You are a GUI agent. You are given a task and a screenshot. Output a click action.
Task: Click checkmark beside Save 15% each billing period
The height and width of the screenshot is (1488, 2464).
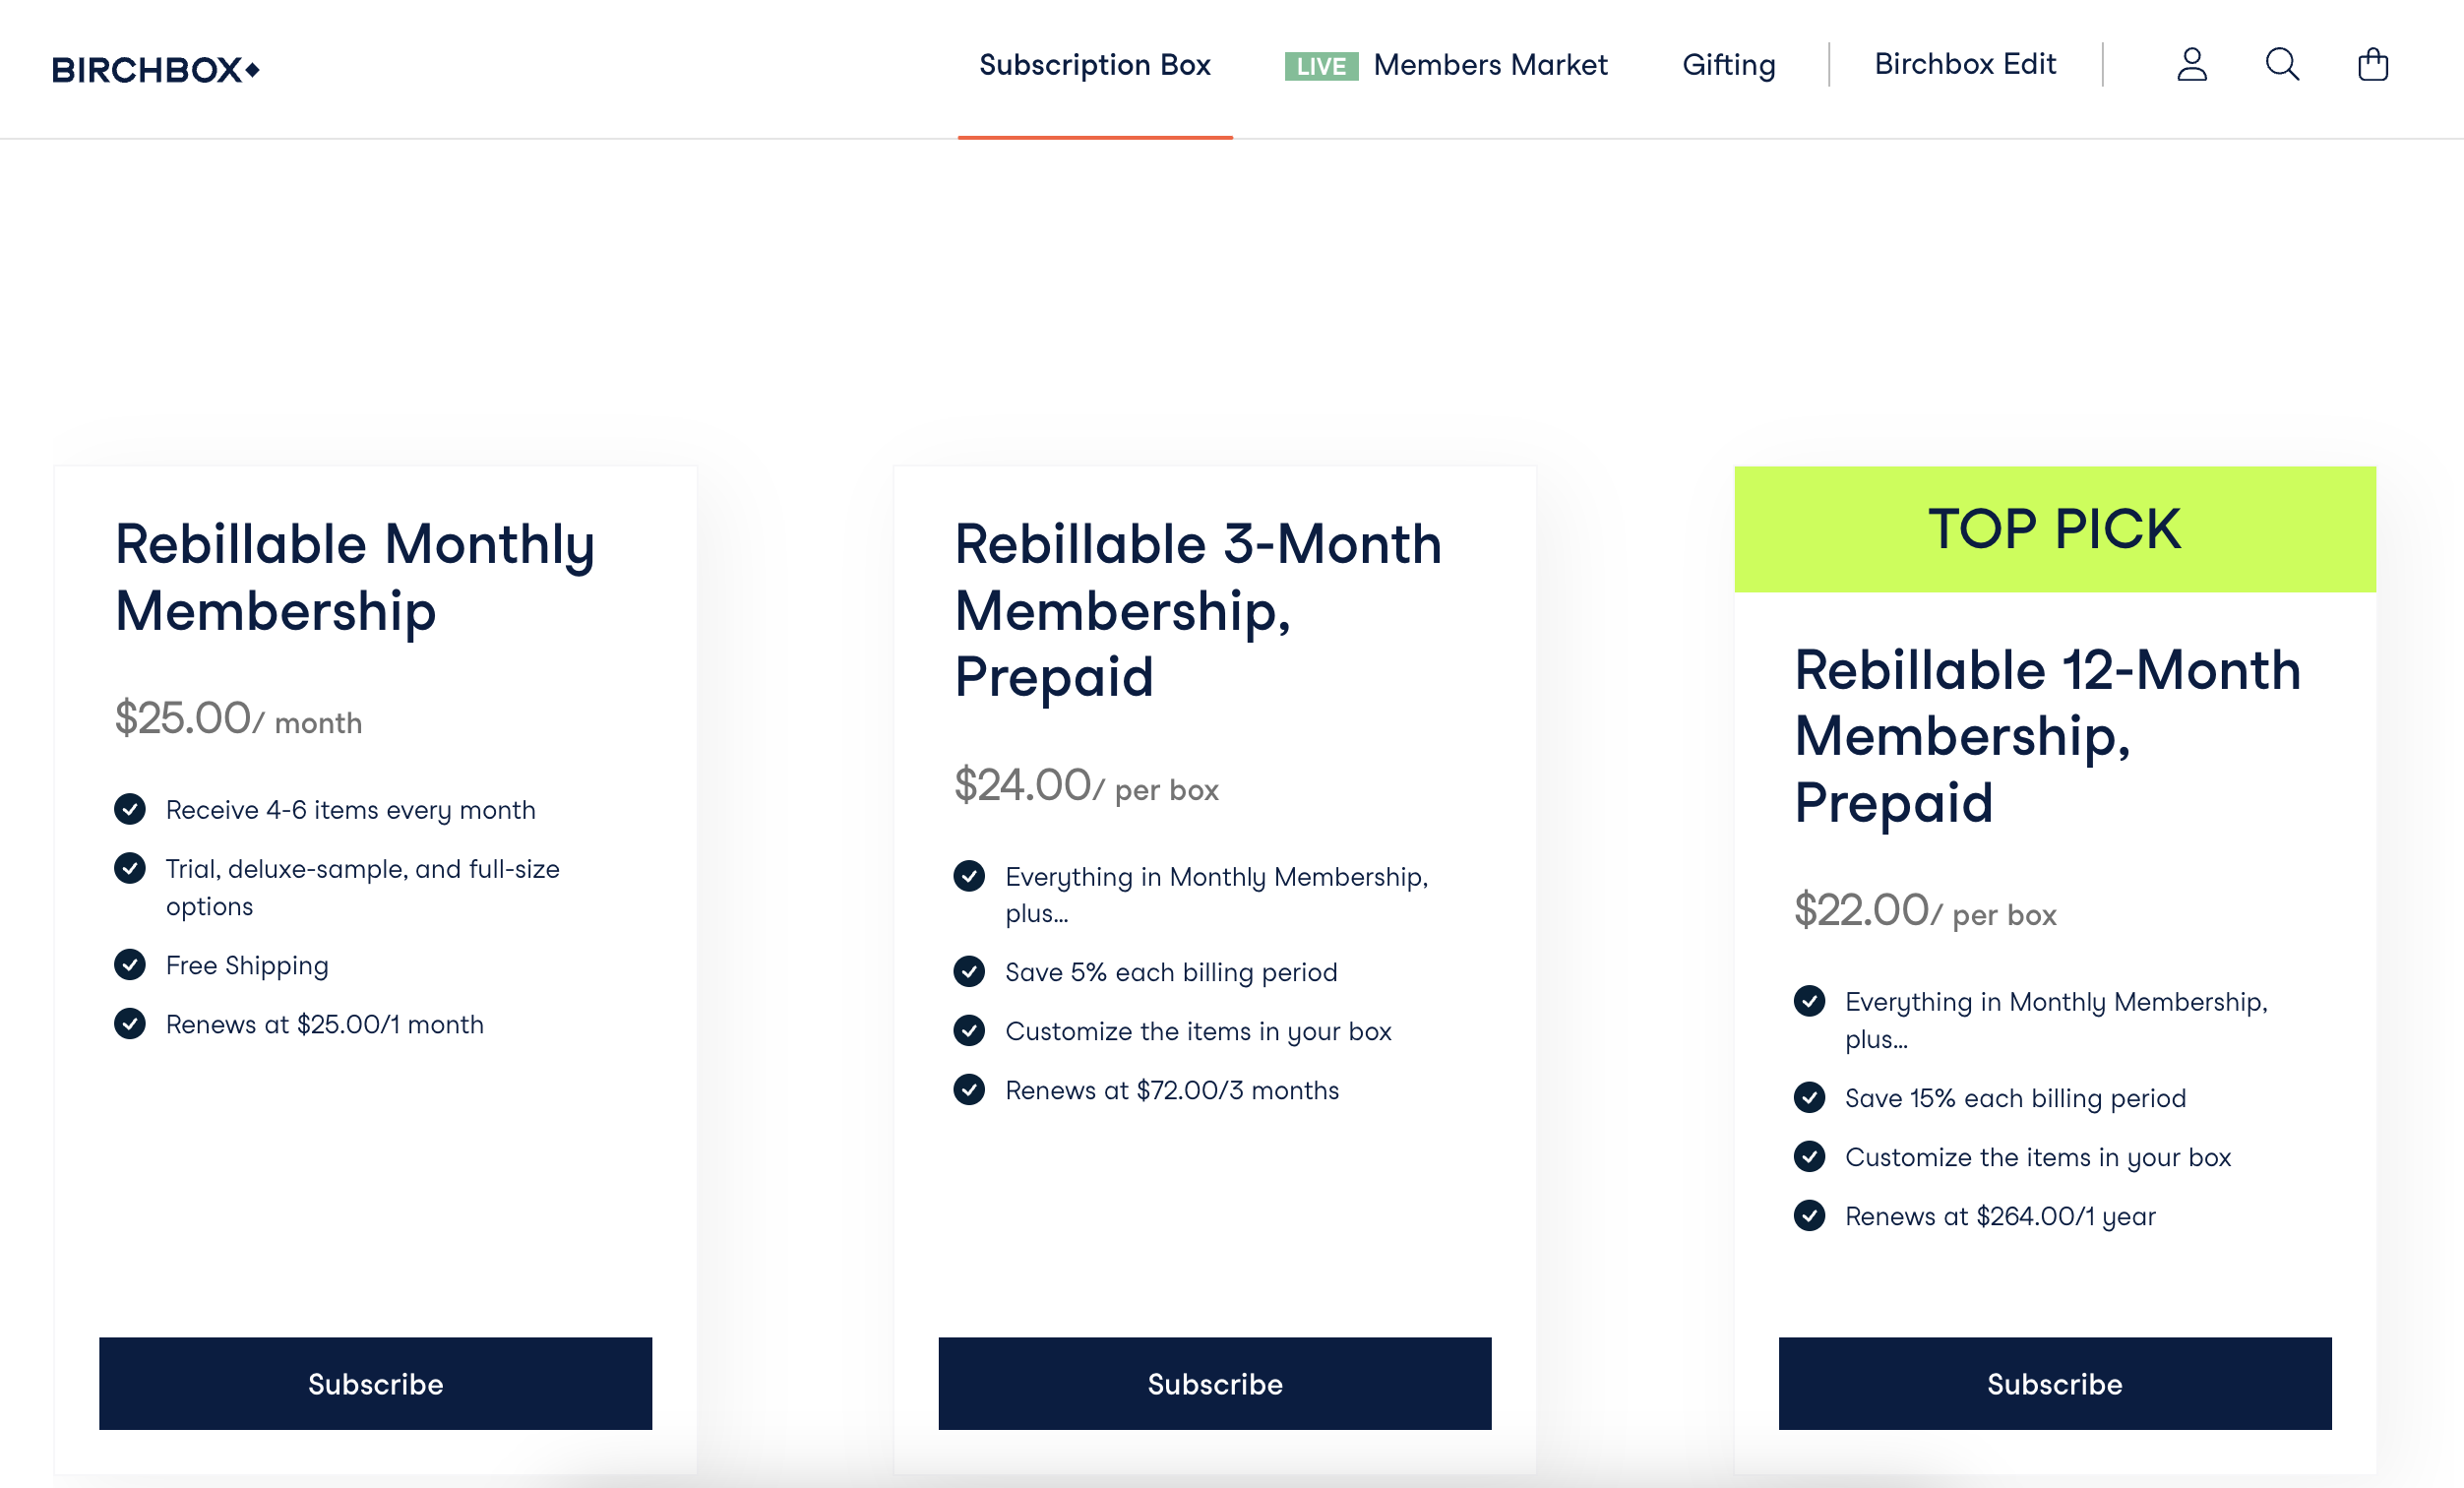pyautogui.click(x=1809, y=1098)
